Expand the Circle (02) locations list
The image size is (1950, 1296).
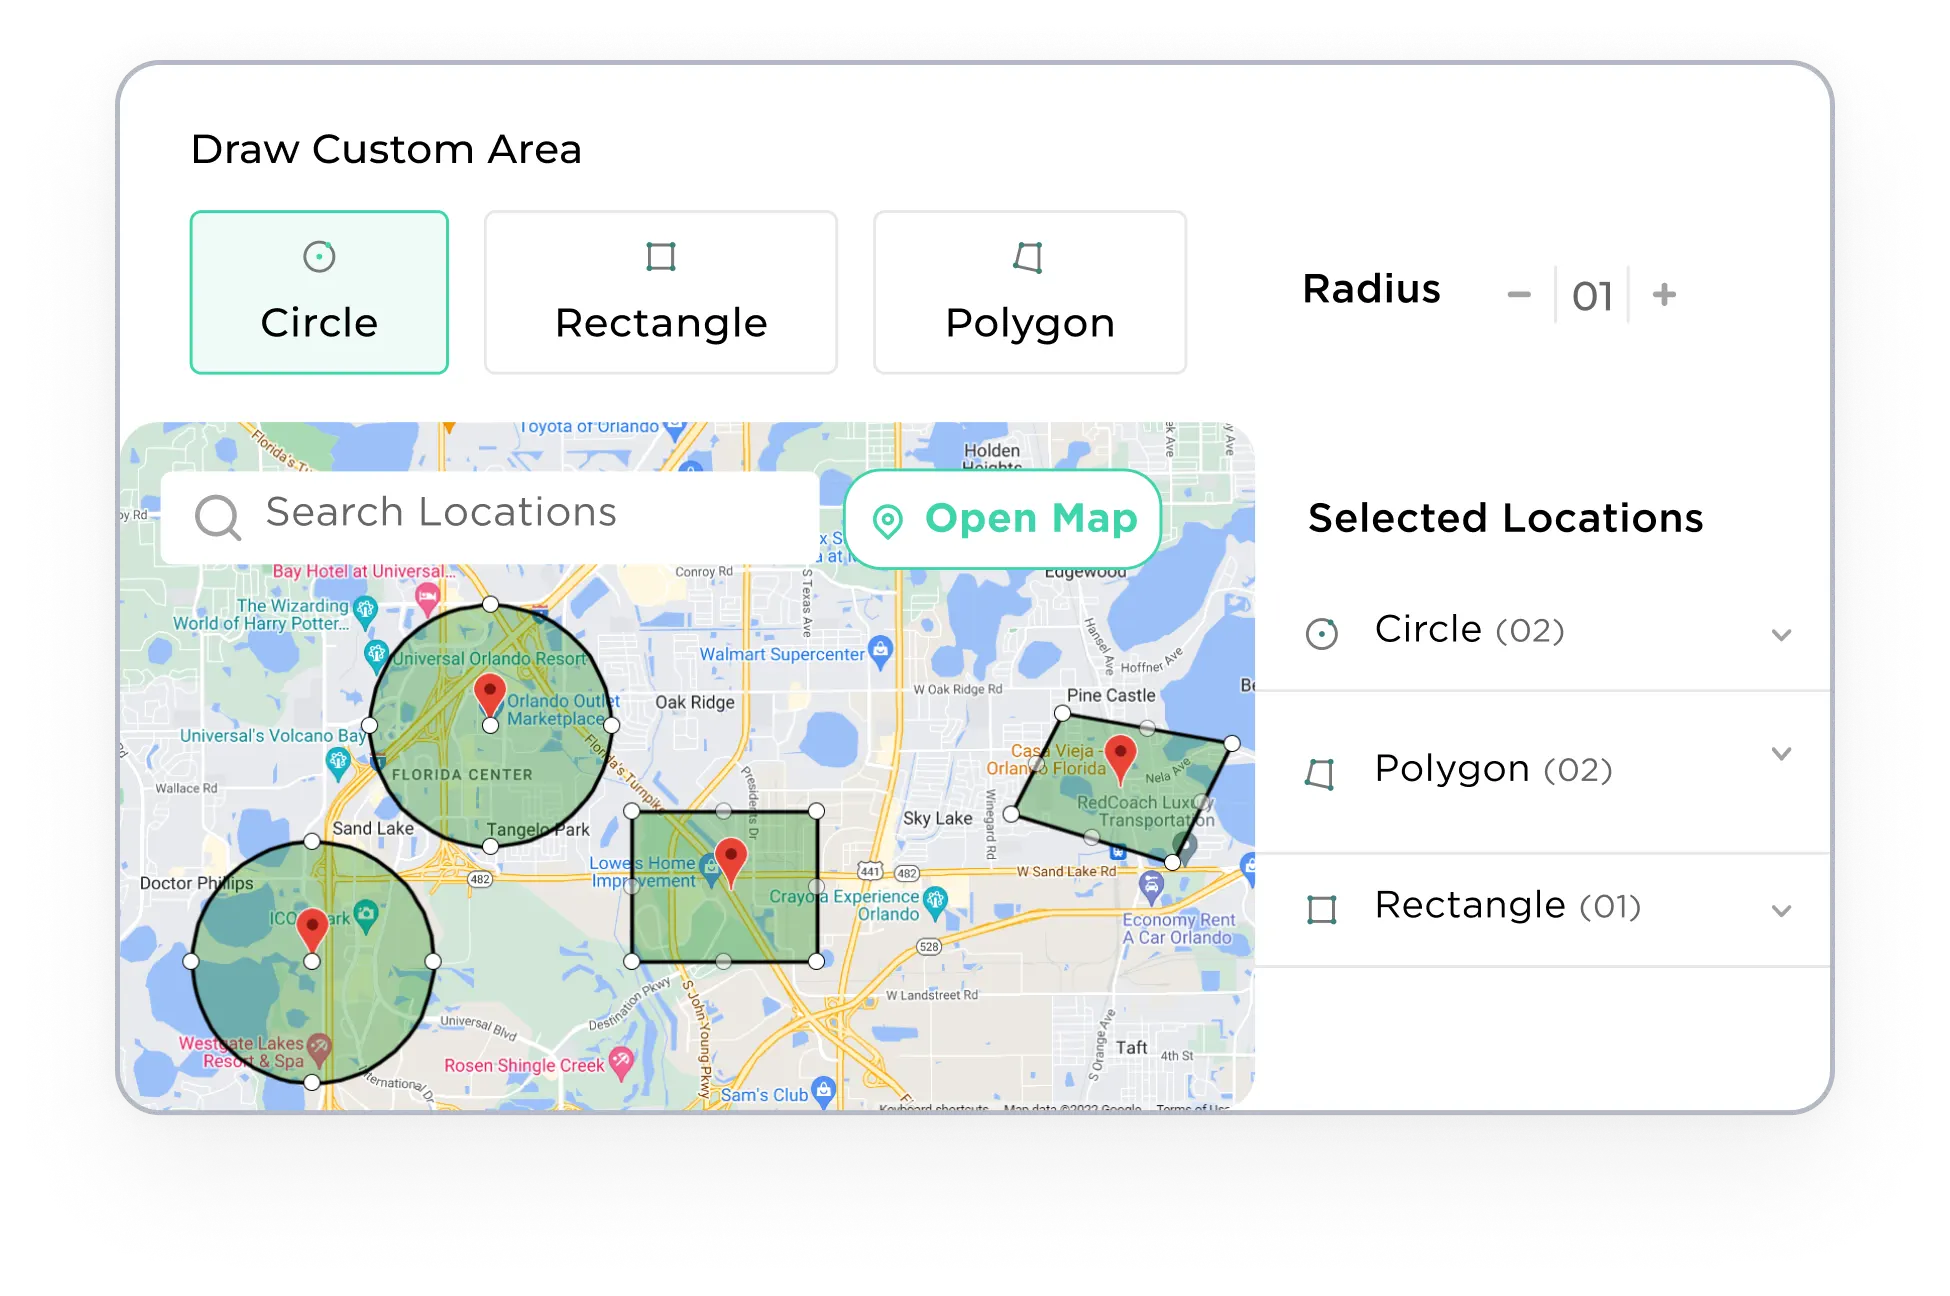pyautogui.click(x=1781, y=635)
